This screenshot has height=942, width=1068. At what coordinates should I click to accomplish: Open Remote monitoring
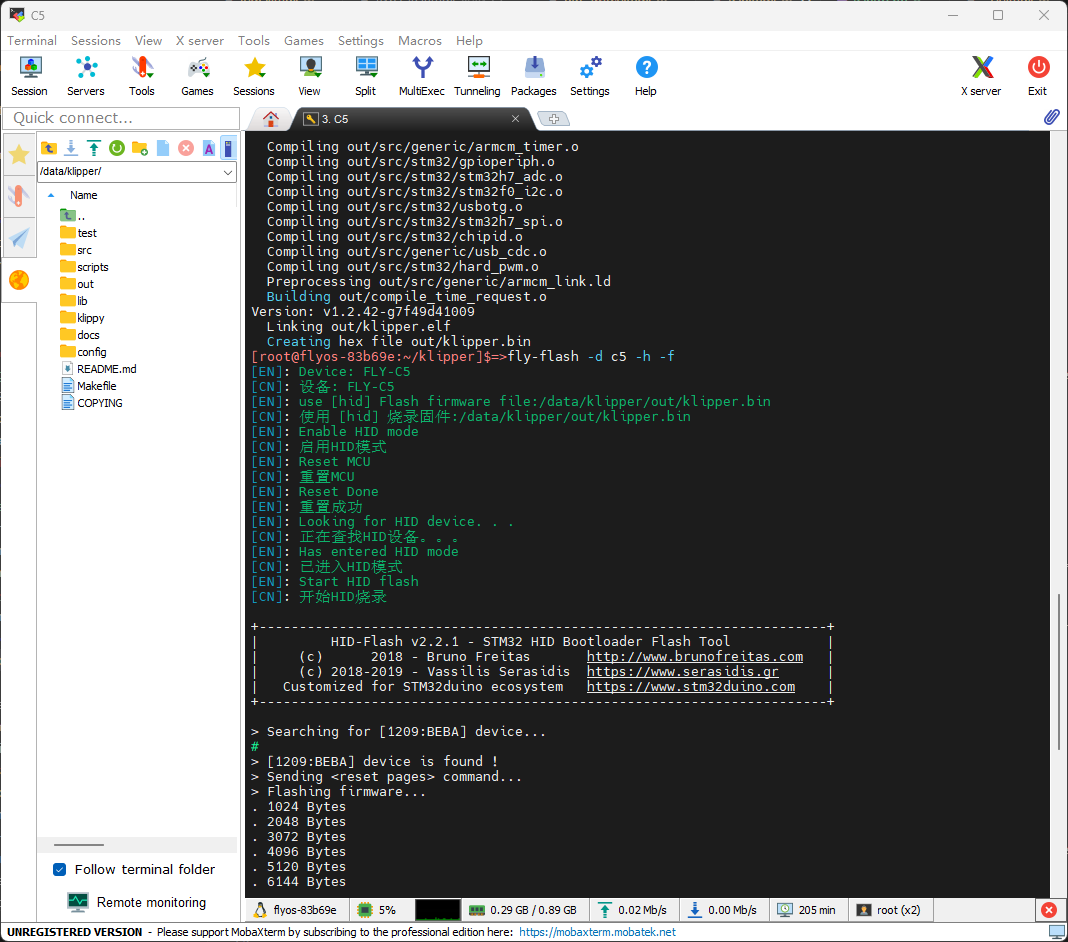click(137, 902)
